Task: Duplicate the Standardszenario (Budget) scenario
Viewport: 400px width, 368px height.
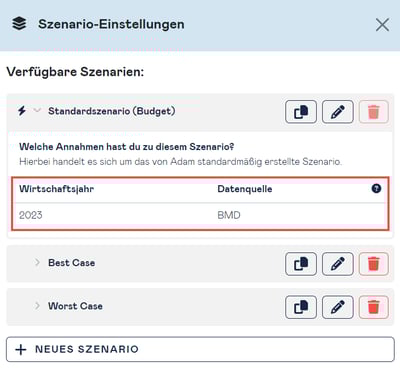Action: tap(301, 112)
